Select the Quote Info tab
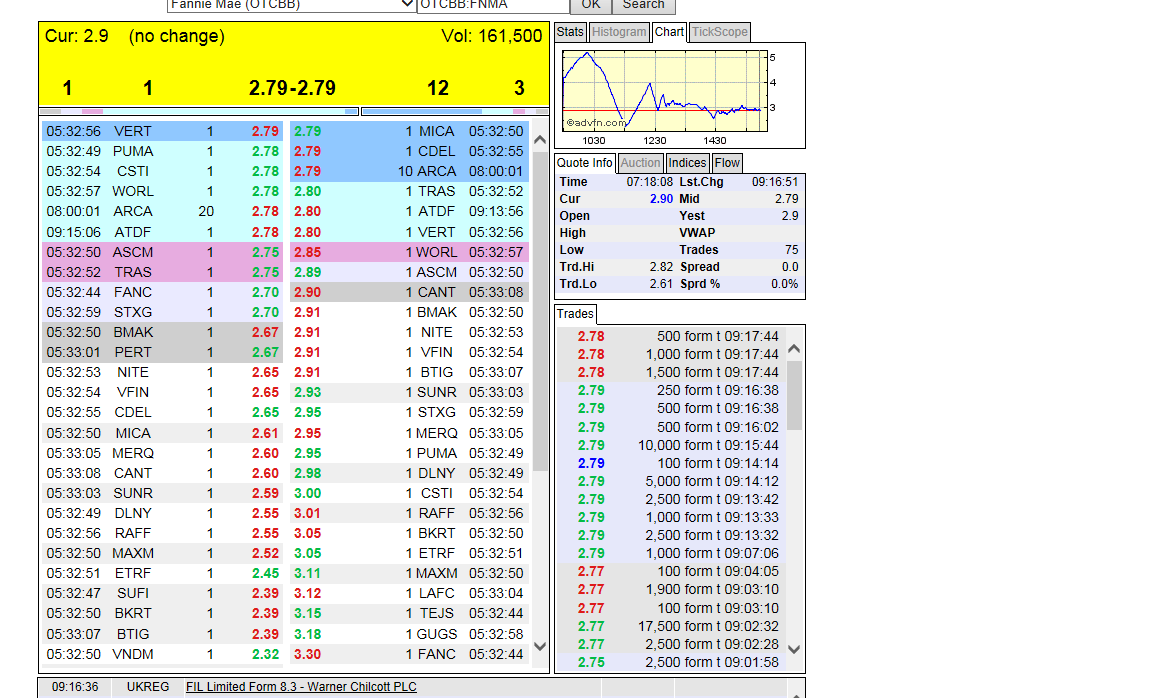The image size is (1152, 698). (x=584, y=162)
